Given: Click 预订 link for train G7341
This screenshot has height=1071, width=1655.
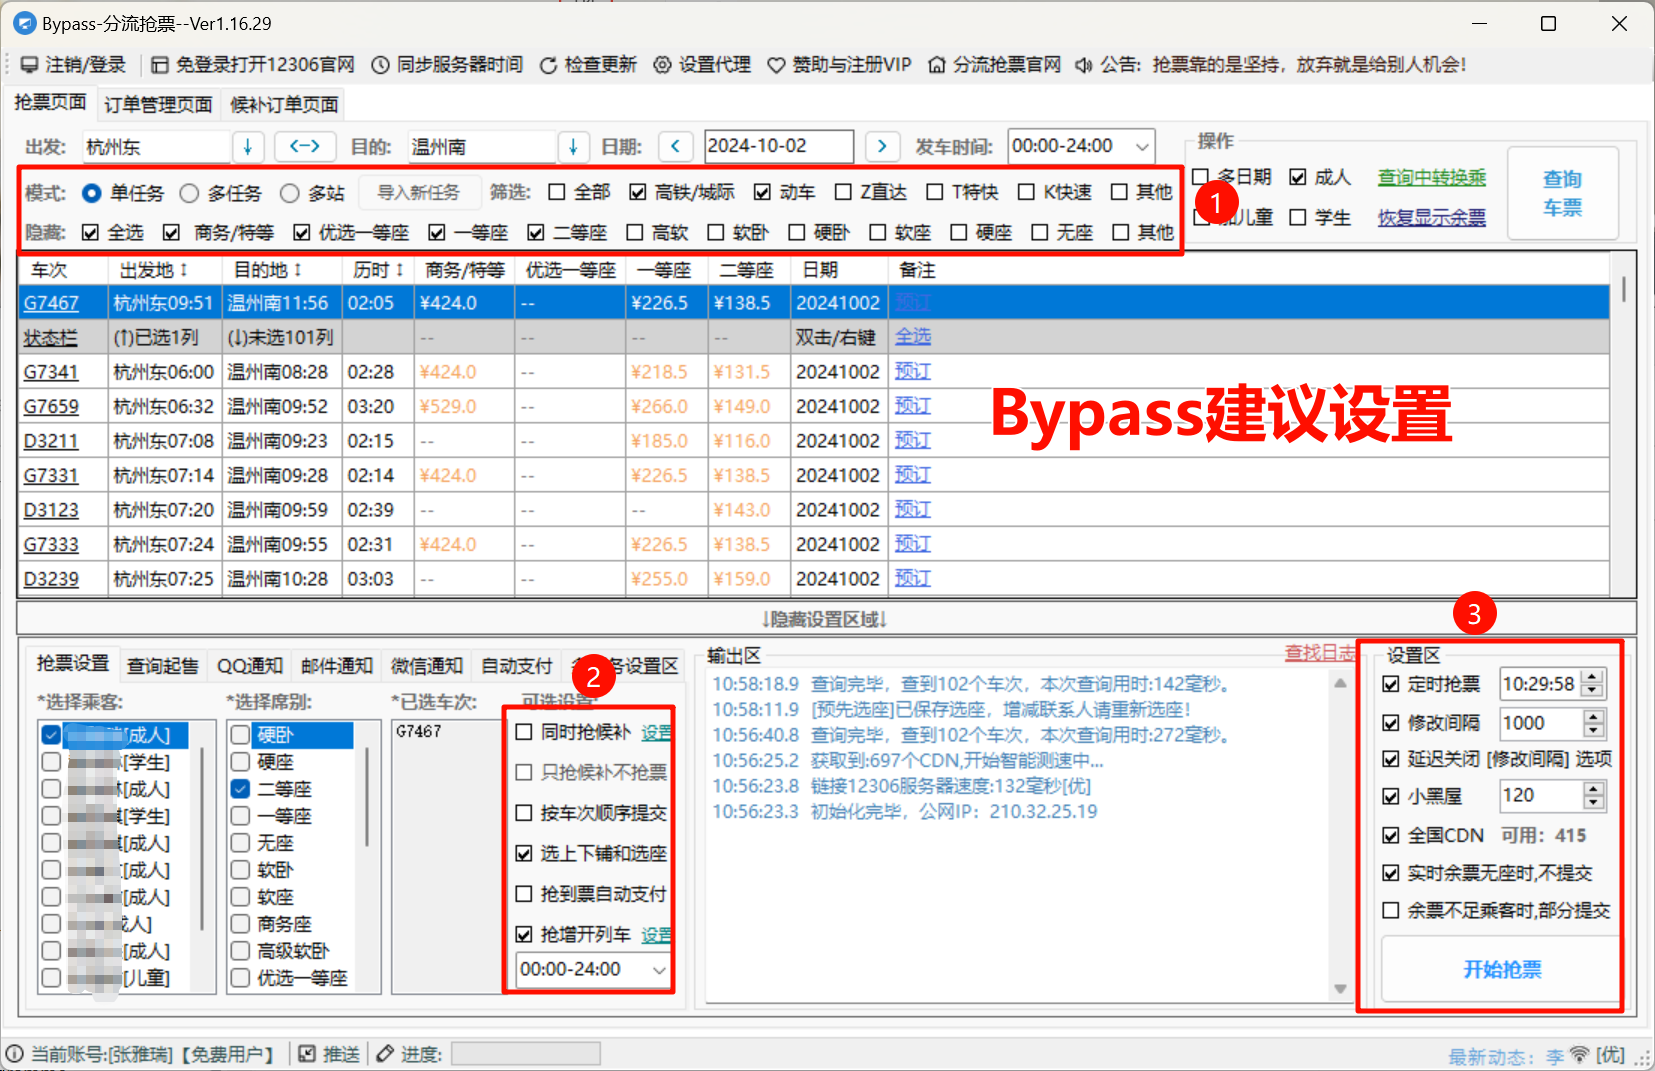Looking at the screenshot, I should coord(912,372).
